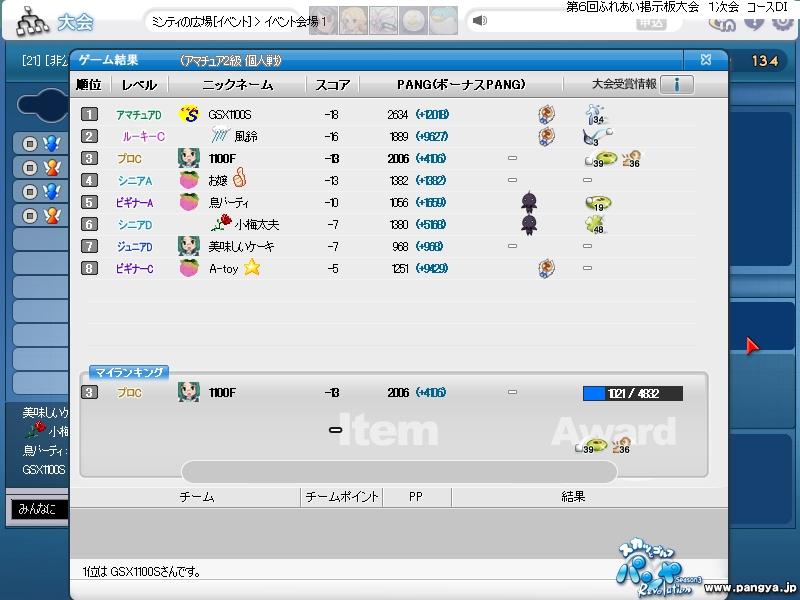Click GSX1100S's yellow S guild emblem
Image resolution: width=800 pixels, height=600 pixels.
point(188,115)
